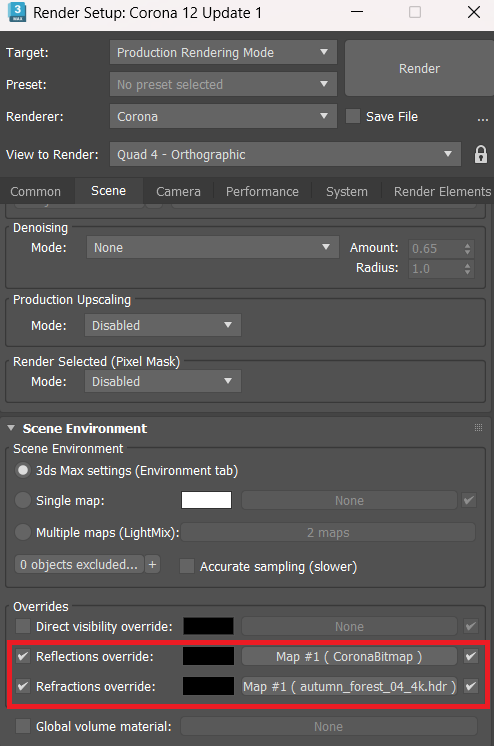
Task: Uncheck the Reflections override checkbox
Action: coord(23,657)
